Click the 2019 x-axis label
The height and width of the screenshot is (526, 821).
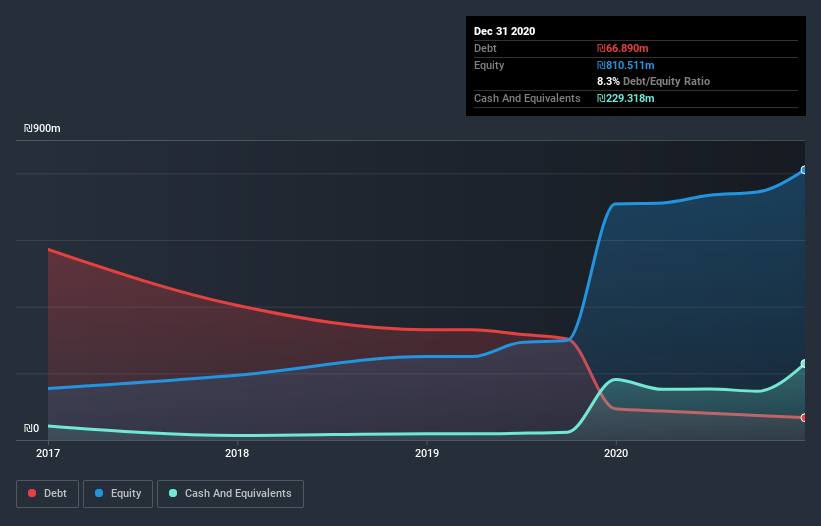coord(427,453)
